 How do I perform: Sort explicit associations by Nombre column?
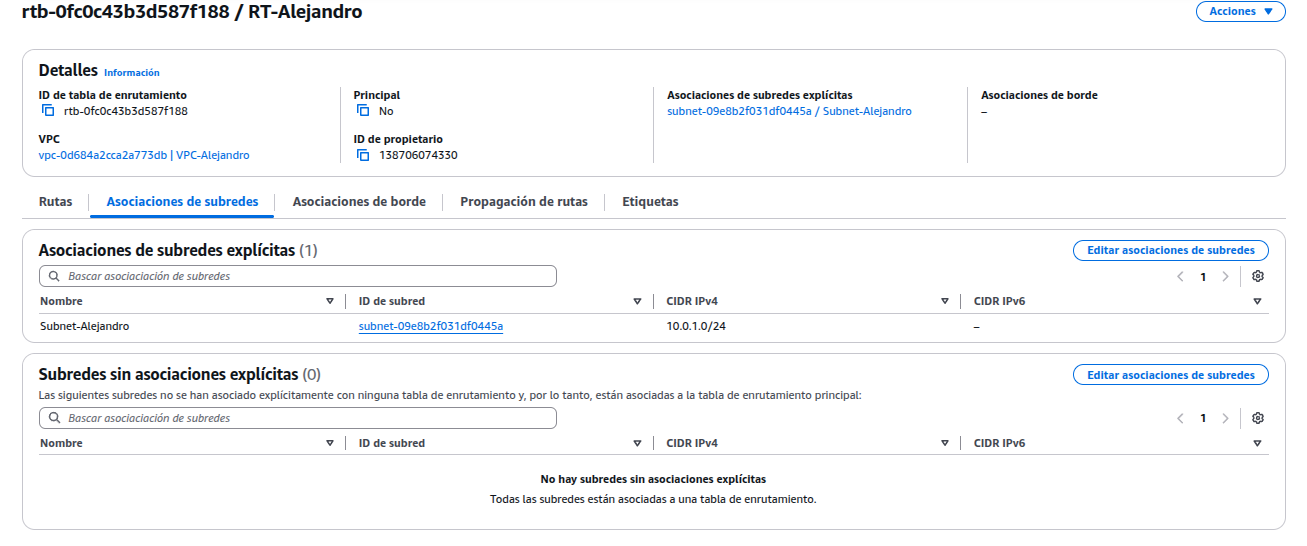330,301
